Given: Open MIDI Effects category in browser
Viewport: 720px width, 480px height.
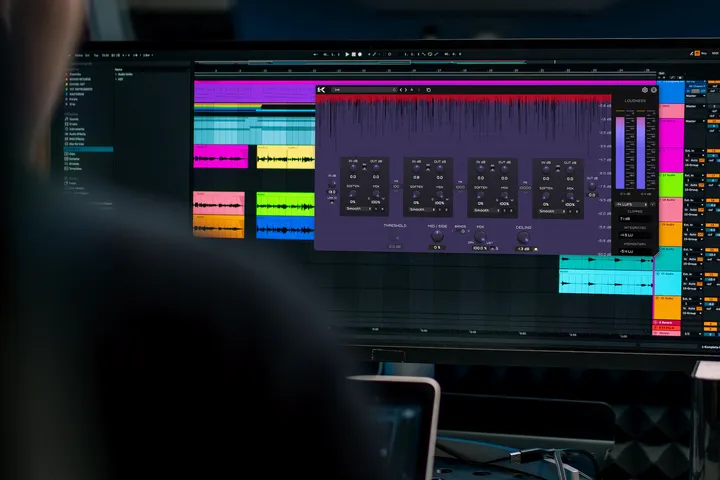Looking at the screenshot, I should [74, 139].
